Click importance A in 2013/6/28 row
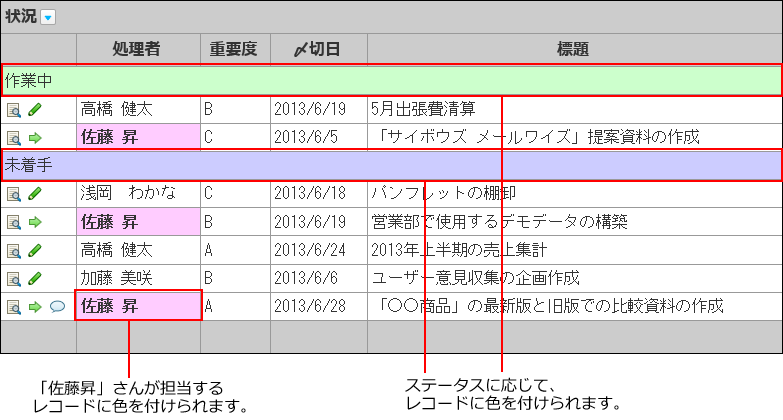Viewport: 783px width, 420px height. tap(208, 306)
